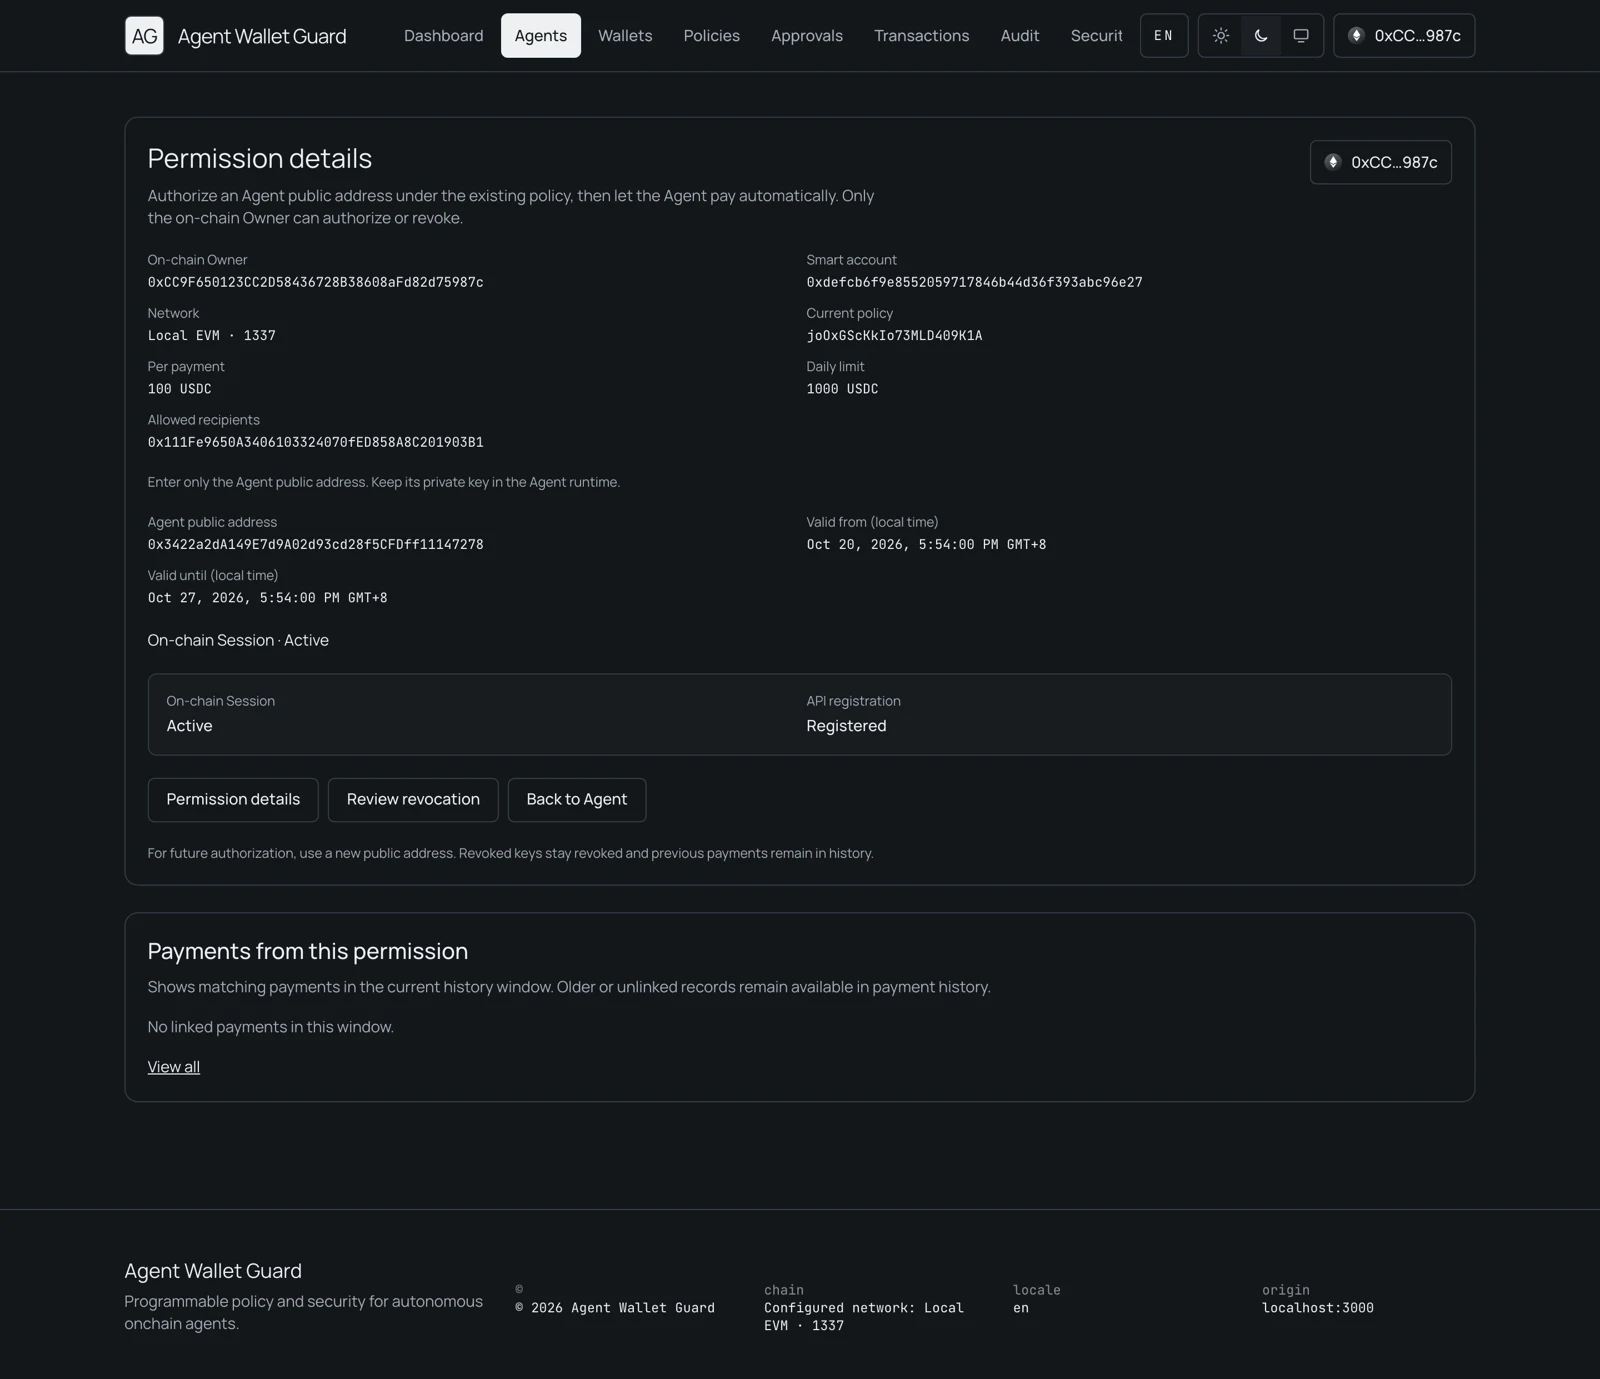1600x1379 pixels.
Task: Click the API registration Registered status
Action: pos(847,726)
